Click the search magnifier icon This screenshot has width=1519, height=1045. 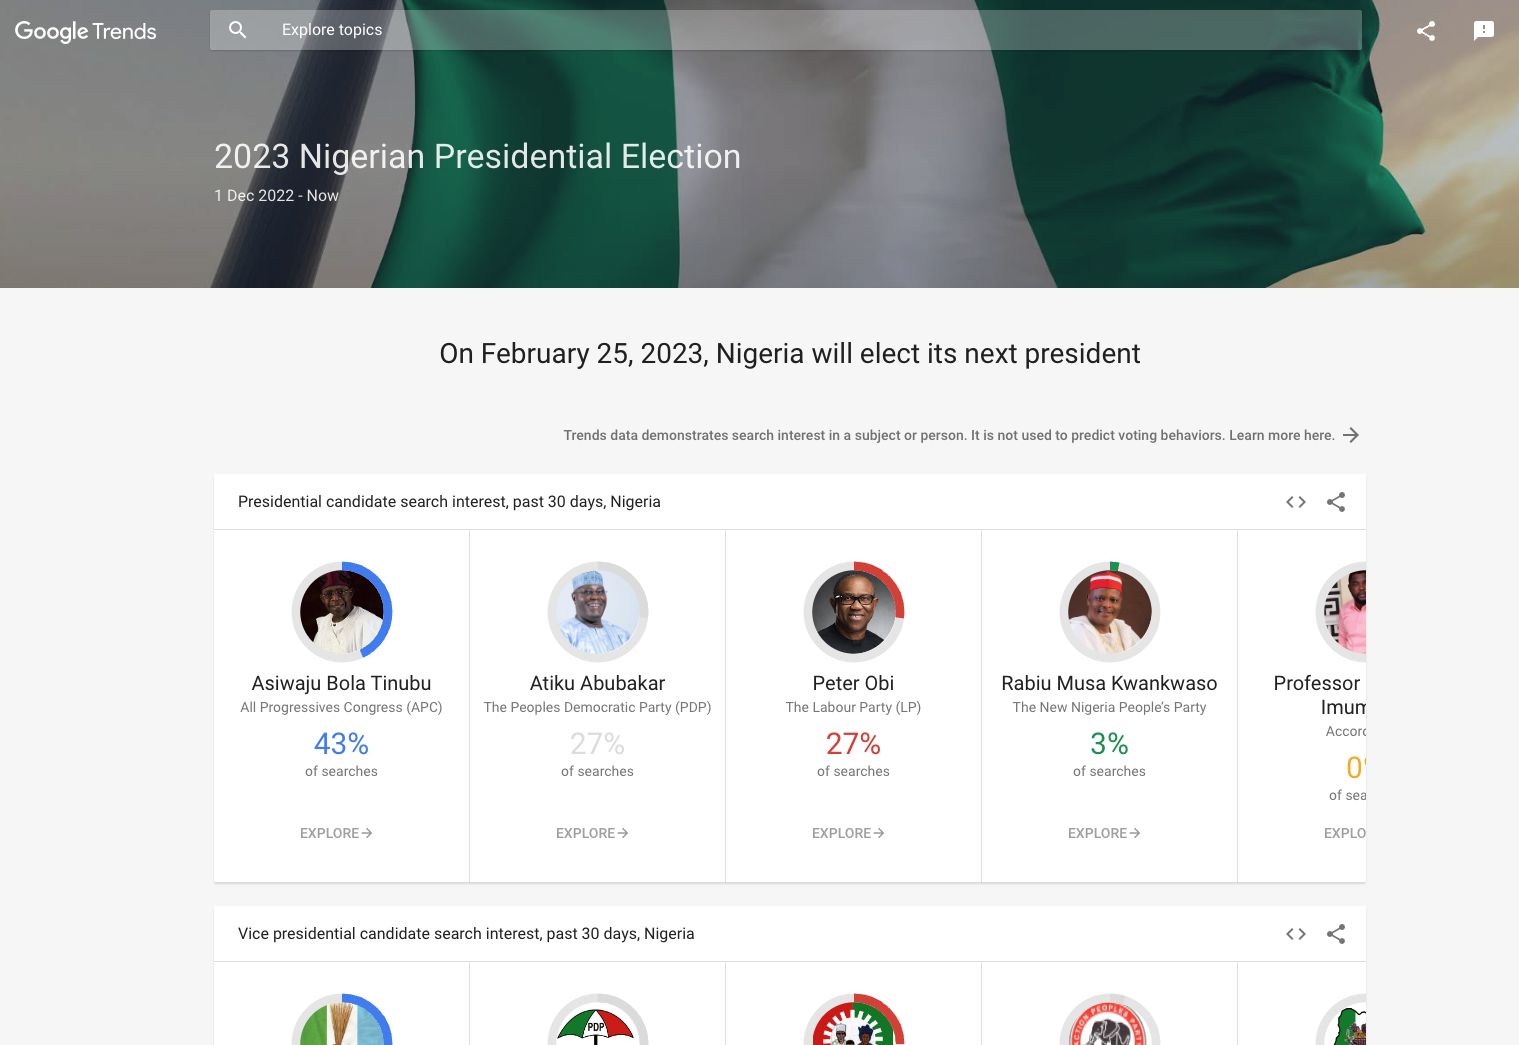click(x=237, y=30)
